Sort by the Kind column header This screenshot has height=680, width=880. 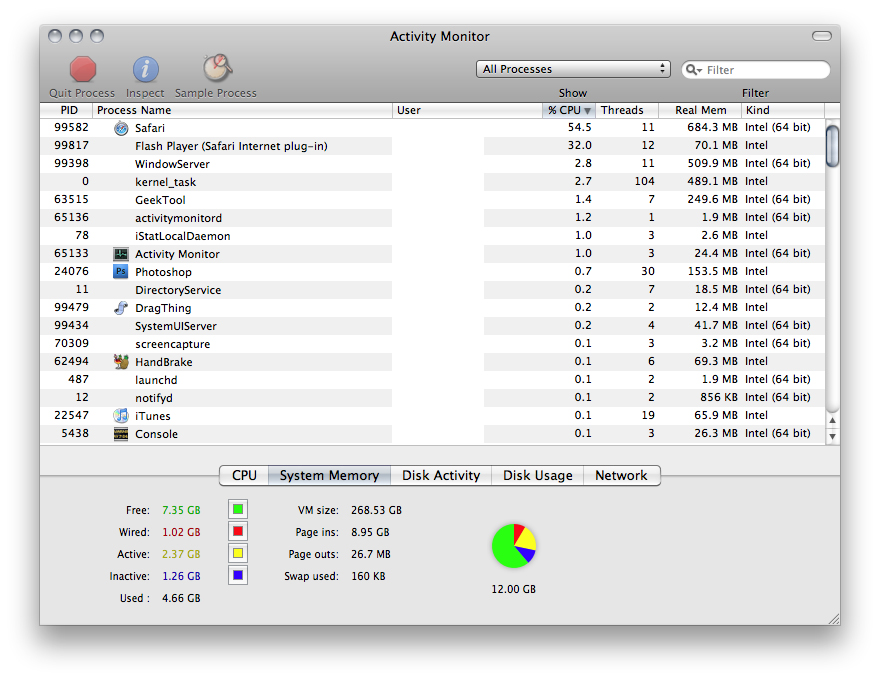coord(783,110)
